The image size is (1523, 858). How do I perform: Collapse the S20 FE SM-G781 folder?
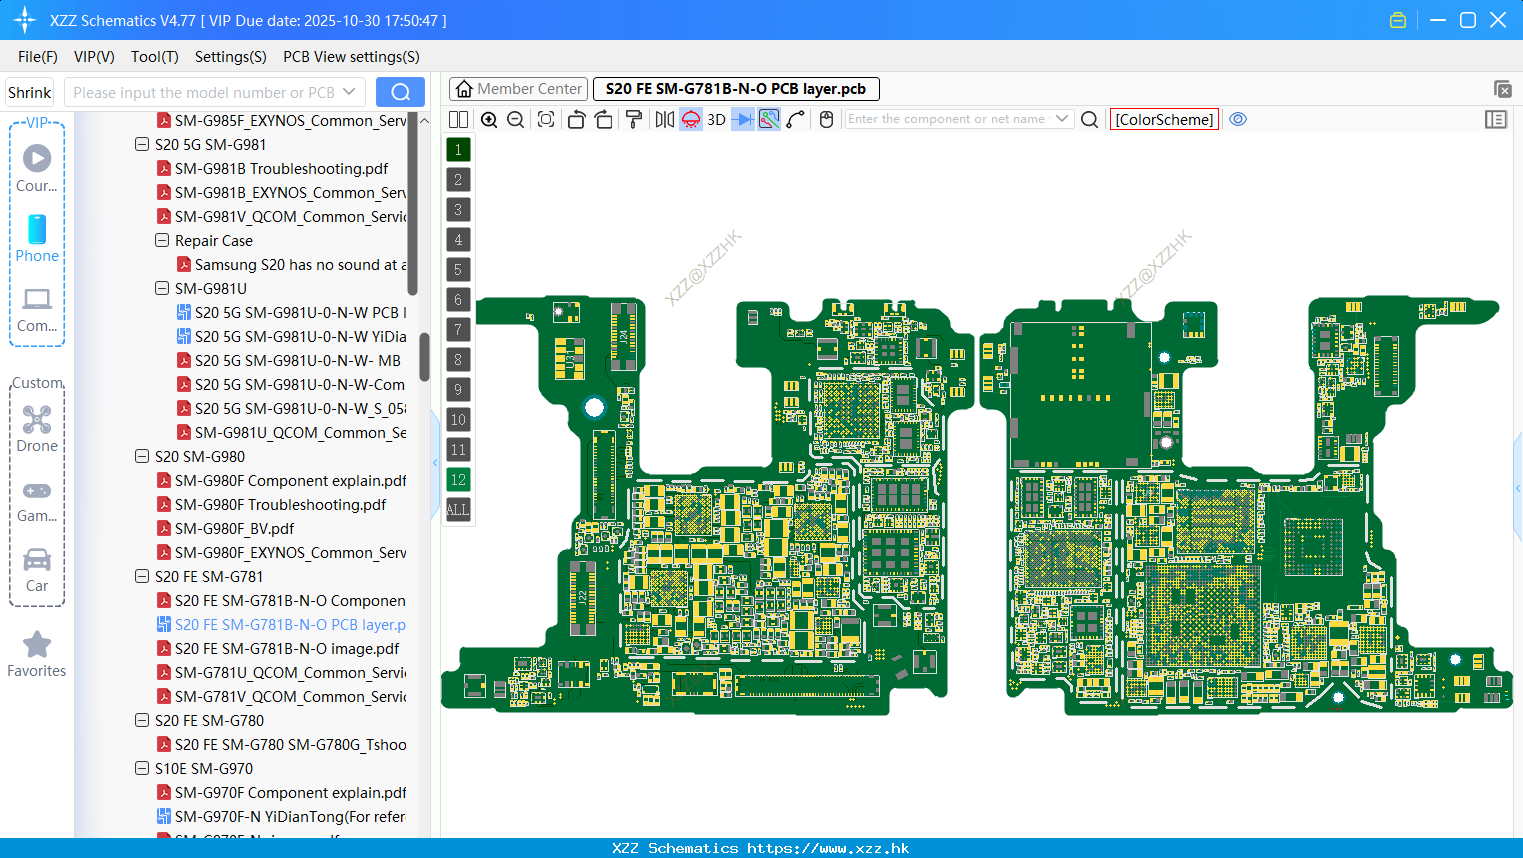[142, 576]
